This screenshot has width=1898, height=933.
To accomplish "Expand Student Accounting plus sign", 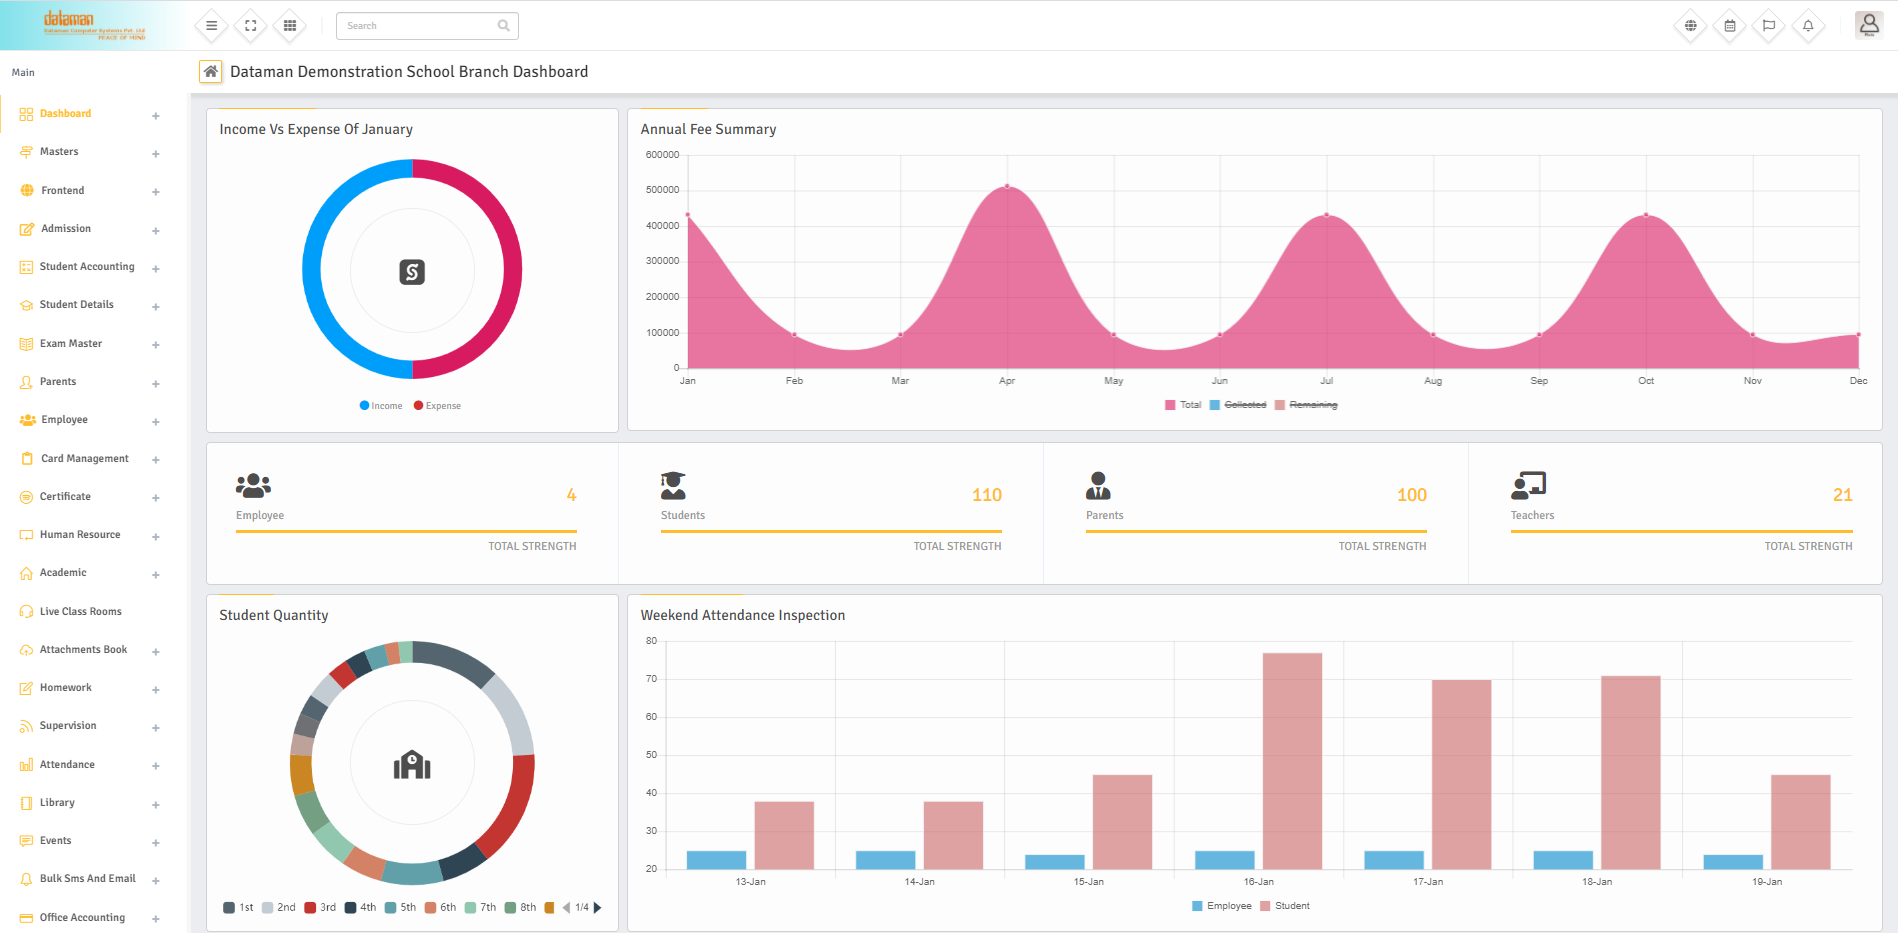I will tap(156, 269).
